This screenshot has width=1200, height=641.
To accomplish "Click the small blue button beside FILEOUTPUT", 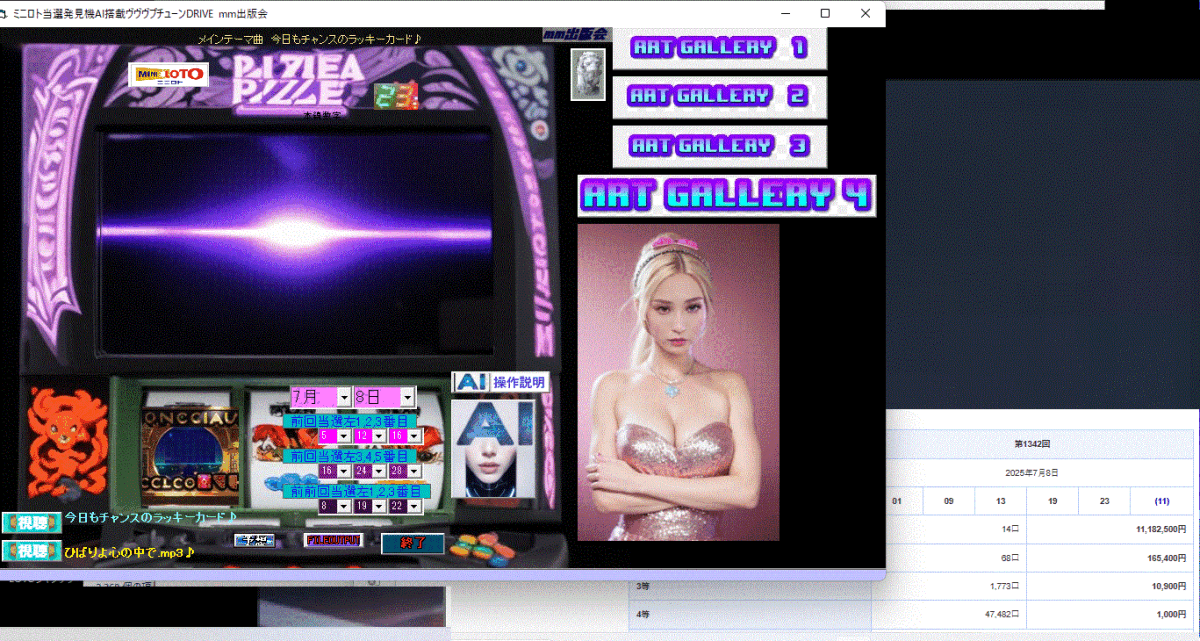I will 255,540.
